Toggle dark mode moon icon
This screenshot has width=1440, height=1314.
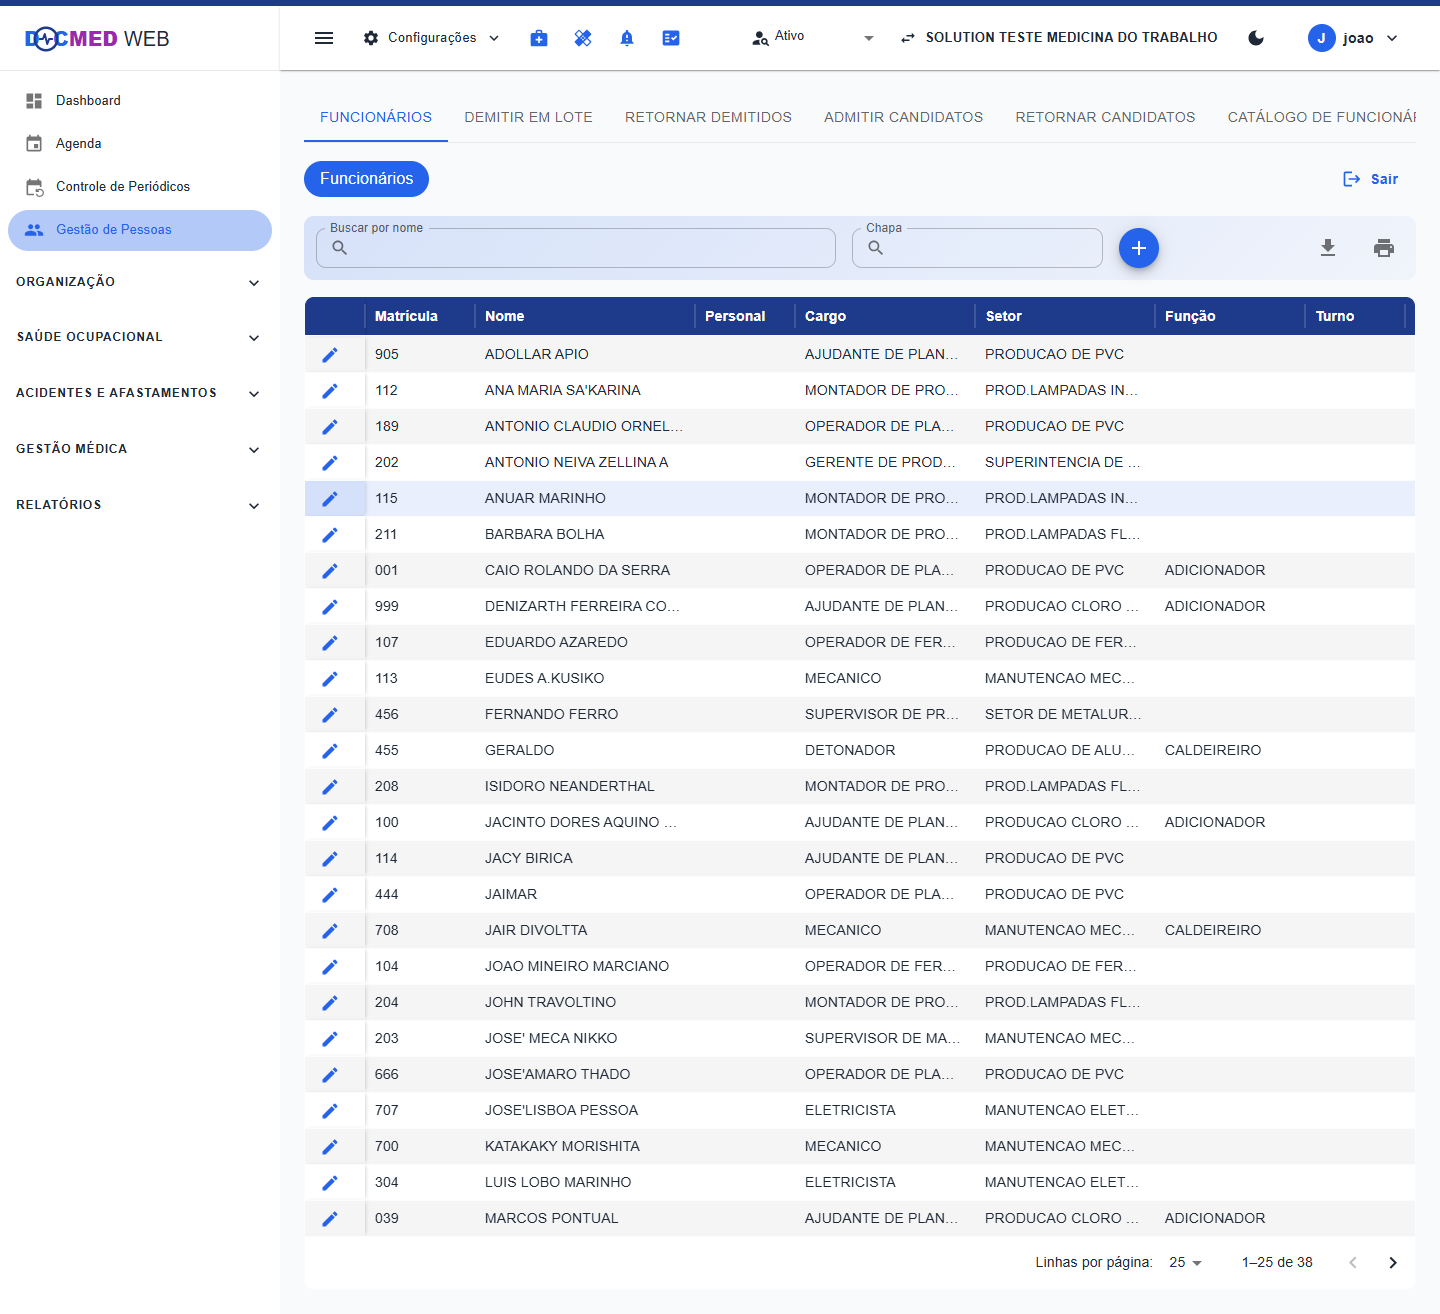[1256, 38]
